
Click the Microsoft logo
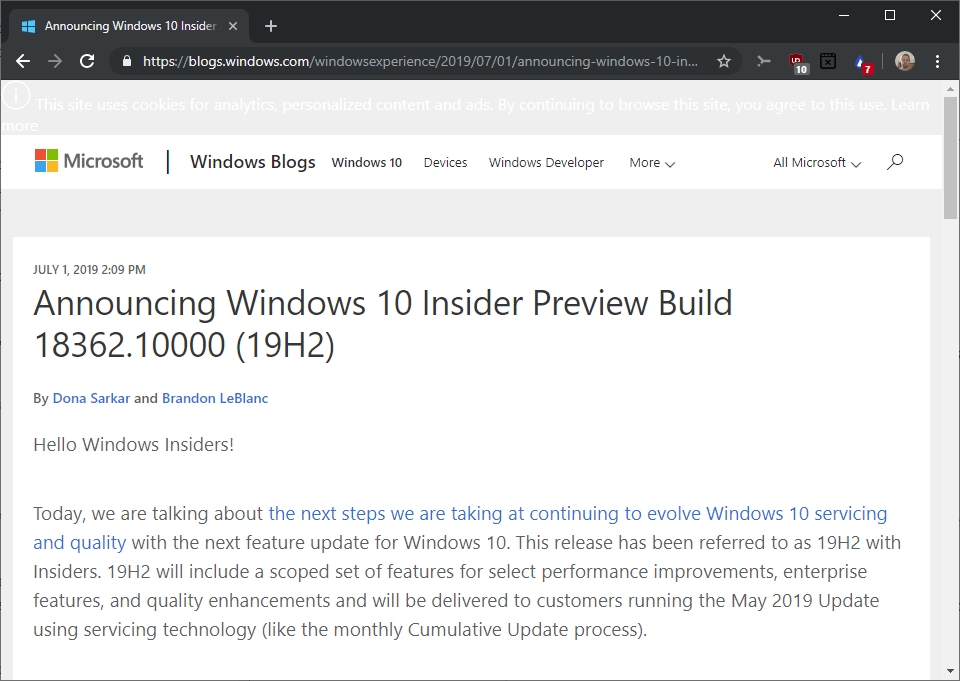pyautogui.click(x=89, y=161)
